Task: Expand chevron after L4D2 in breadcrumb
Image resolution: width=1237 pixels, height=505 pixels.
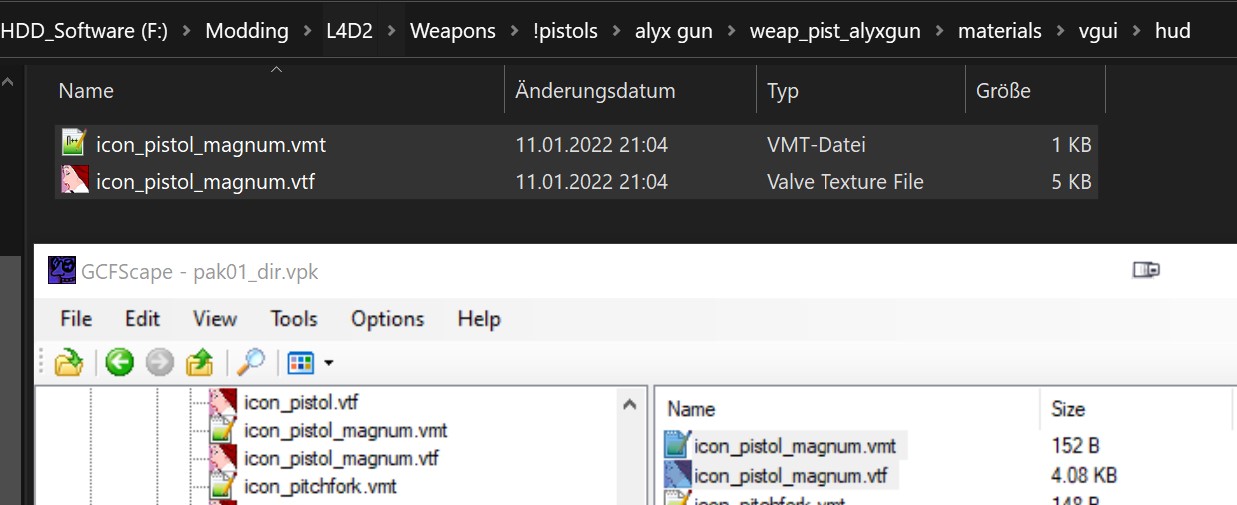Action: (392, 32)
